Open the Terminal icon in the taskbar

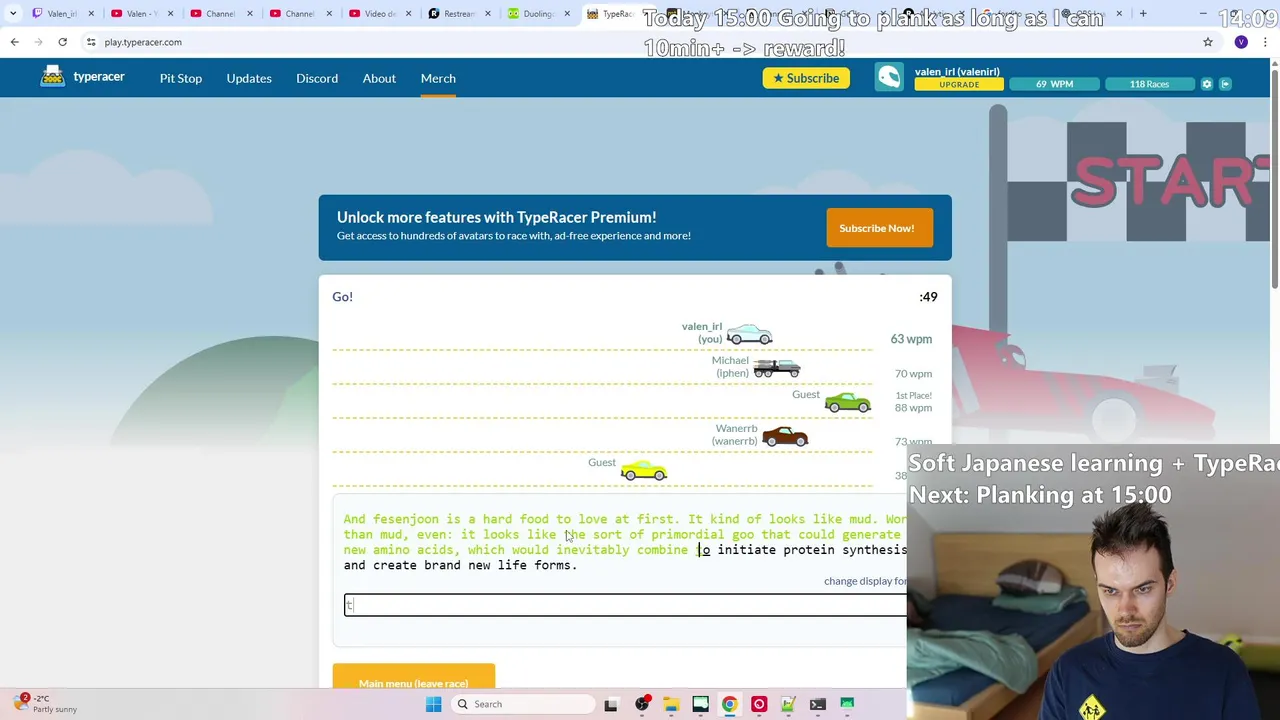pyautogui.click(x=818, y=704)
